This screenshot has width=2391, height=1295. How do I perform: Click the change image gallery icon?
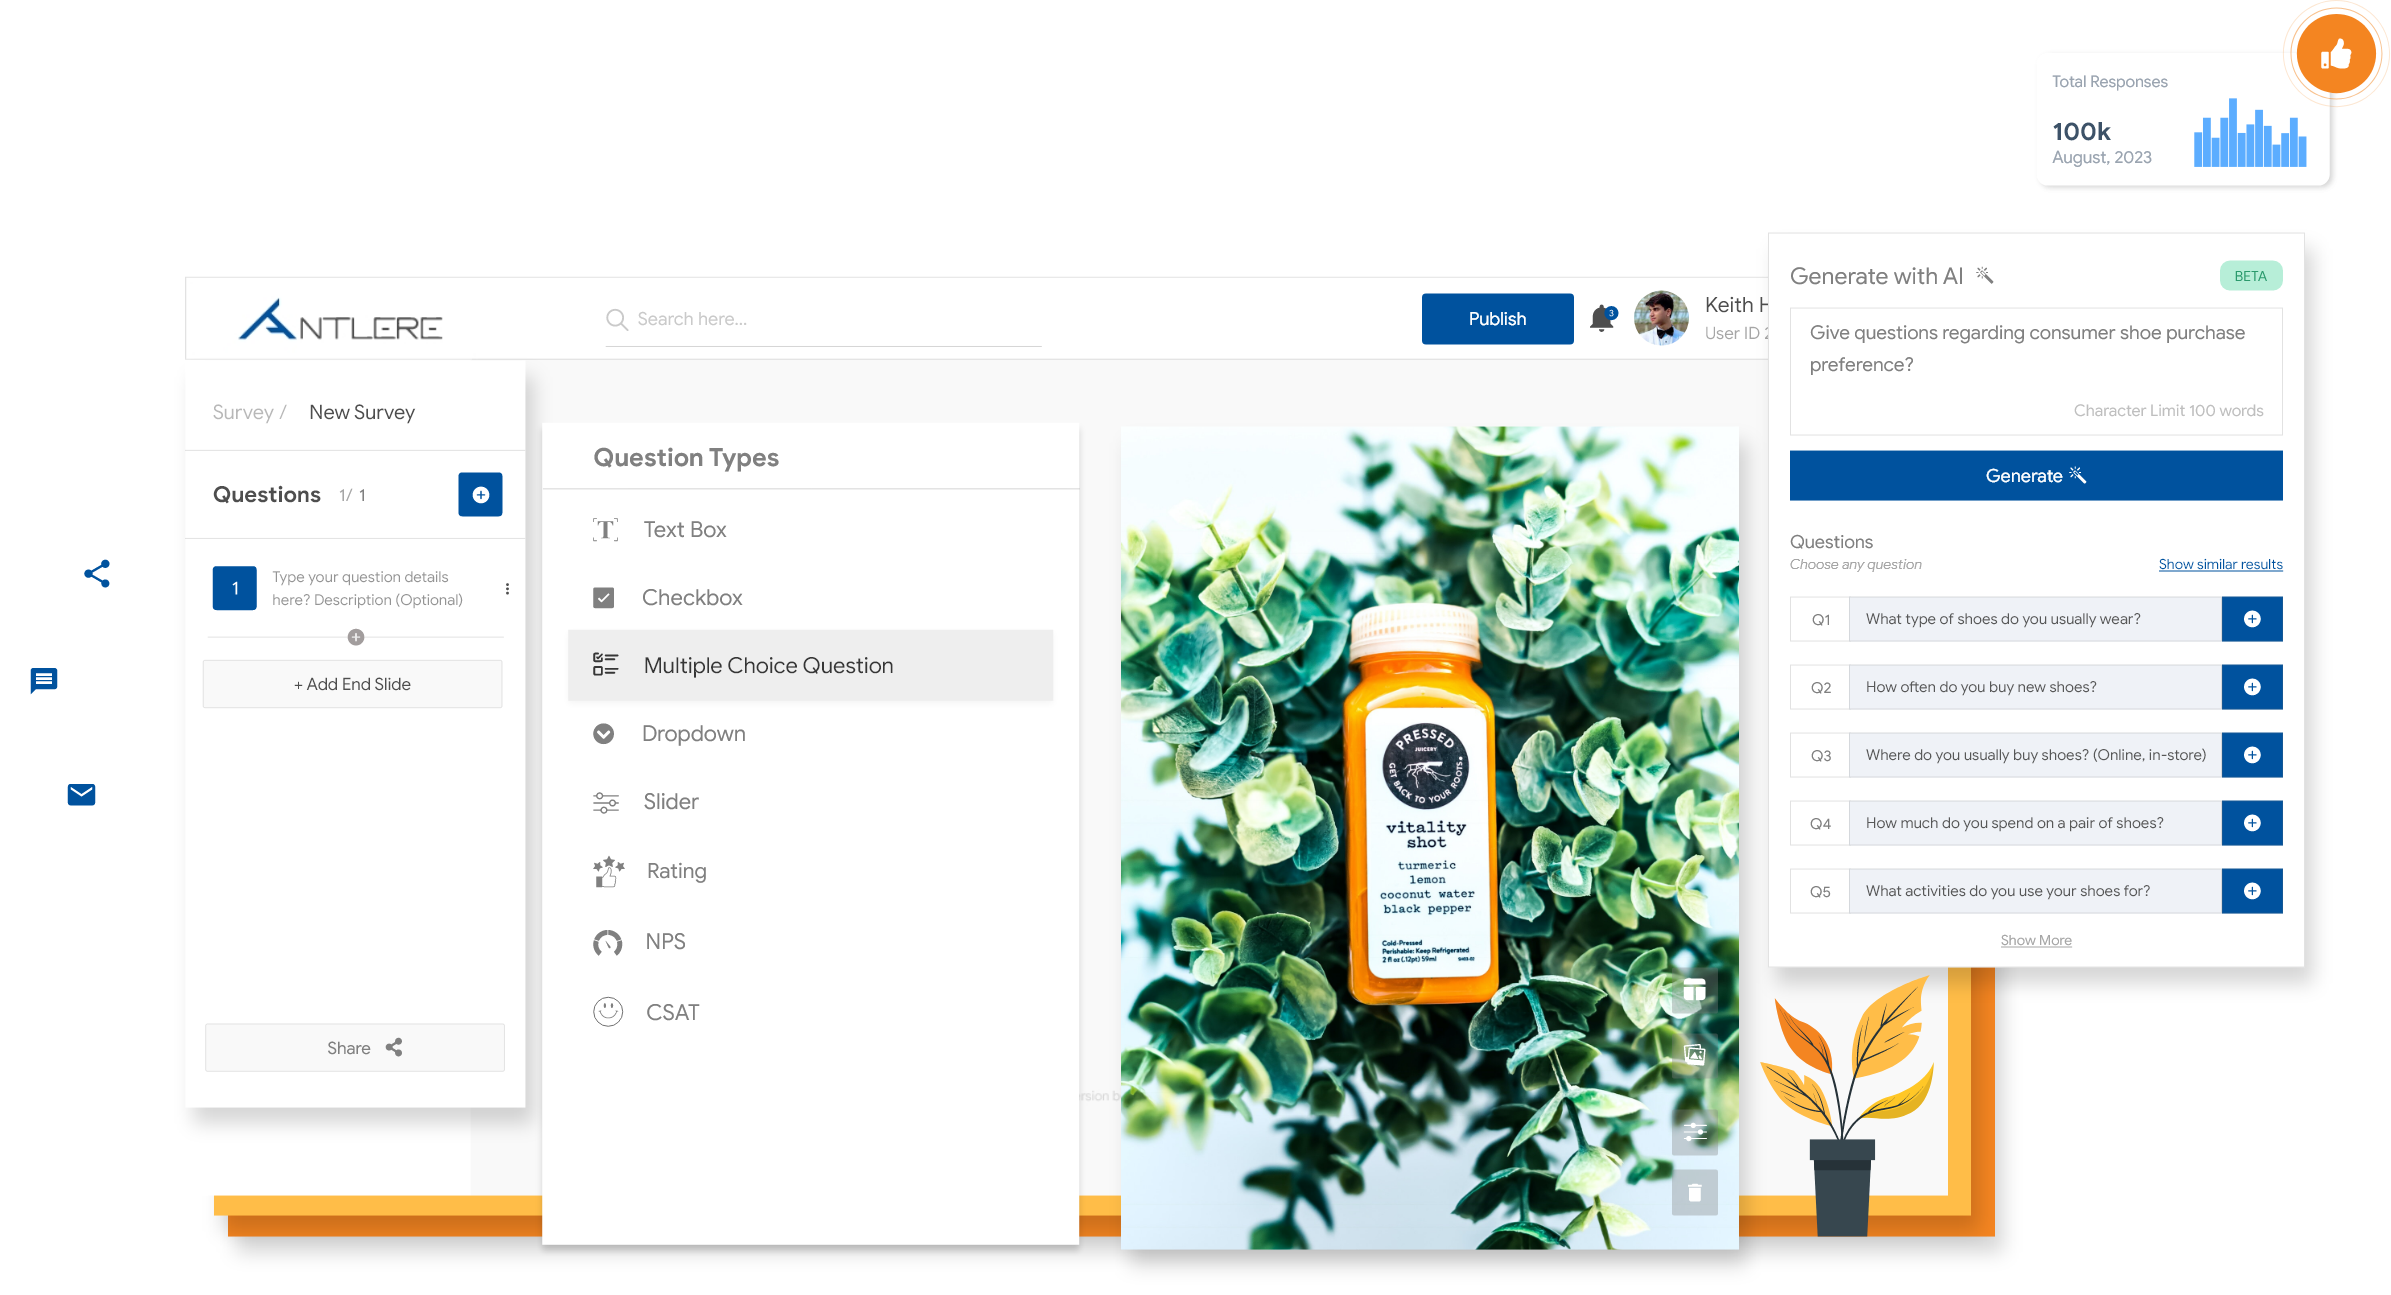point(1694,1053)
